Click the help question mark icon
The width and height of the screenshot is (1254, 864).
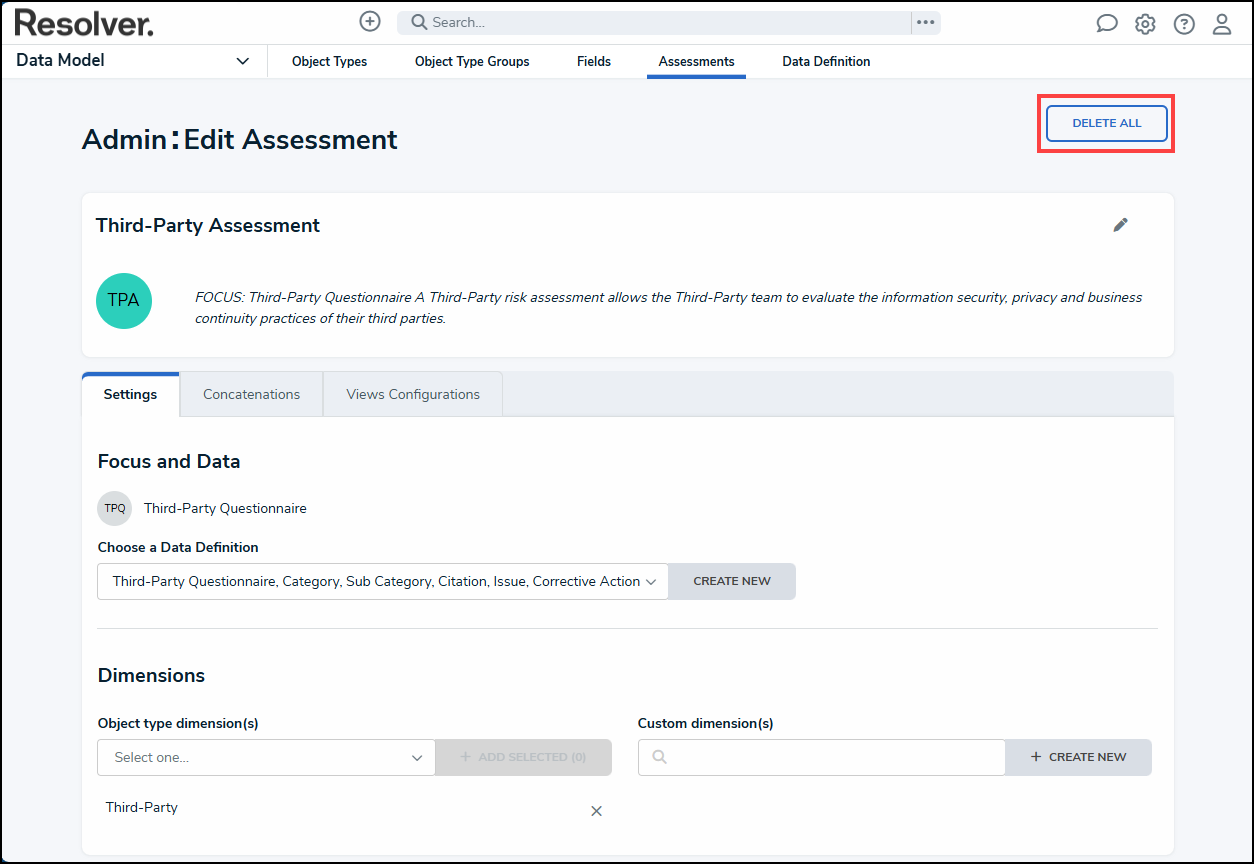pyautogui.click(x=1184, y=24)
